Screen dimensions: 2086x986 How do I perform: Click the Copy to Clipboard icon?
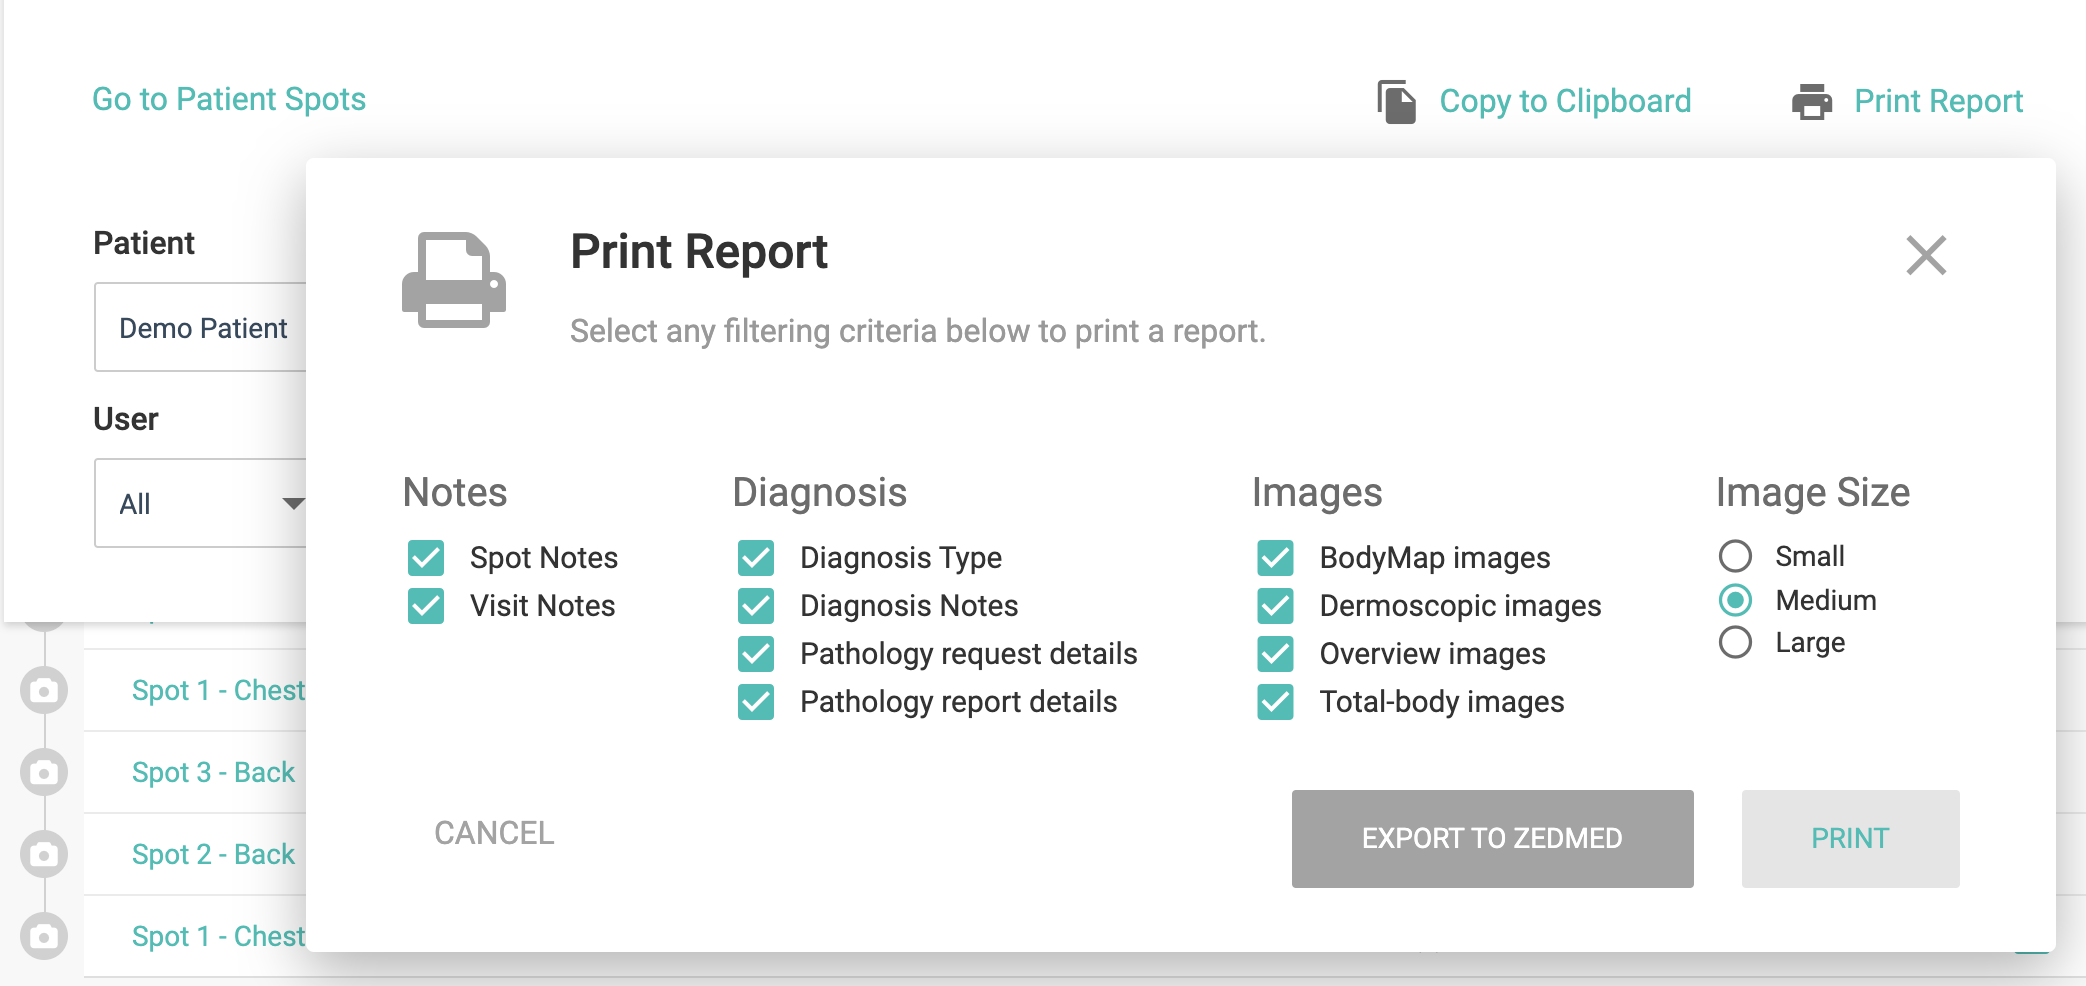click(x=1396, y=102)
